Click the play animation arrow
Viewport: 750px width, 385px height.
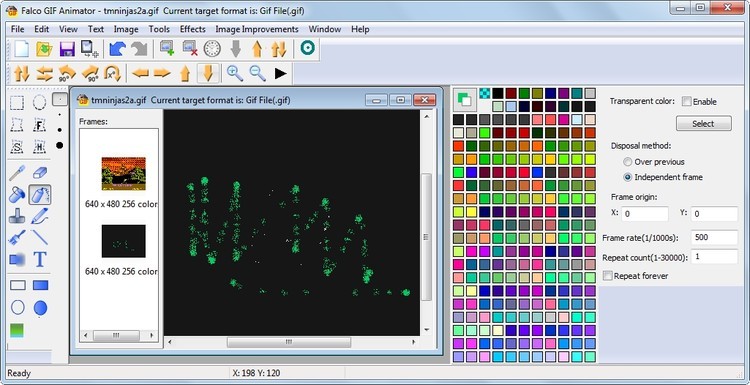click(280, 73)
